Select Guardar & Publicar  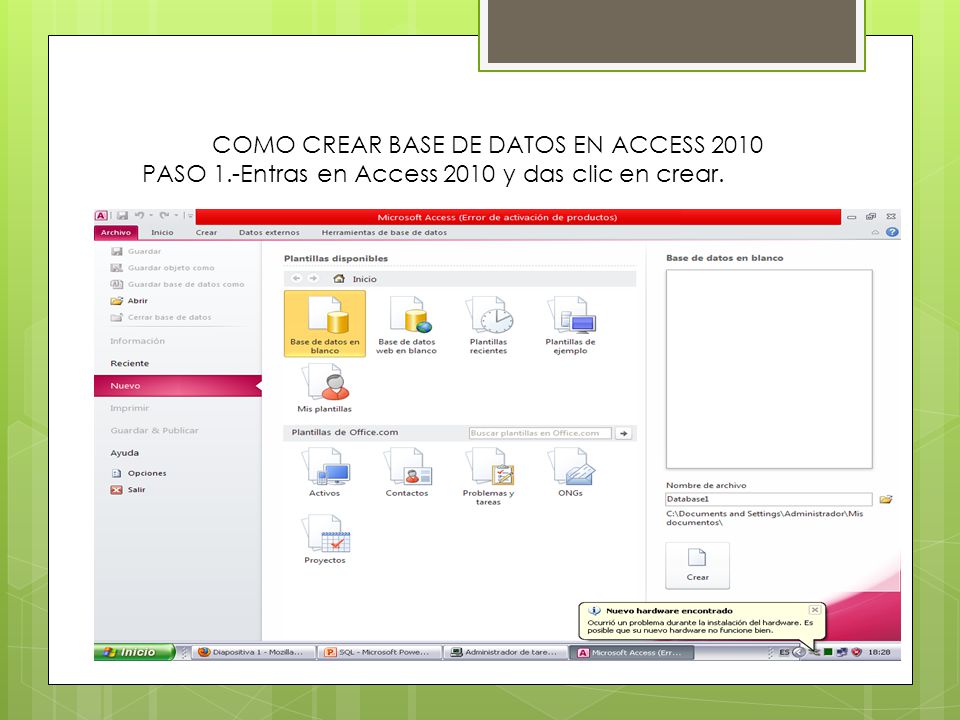pyautogui.click(x=154, y=430)
